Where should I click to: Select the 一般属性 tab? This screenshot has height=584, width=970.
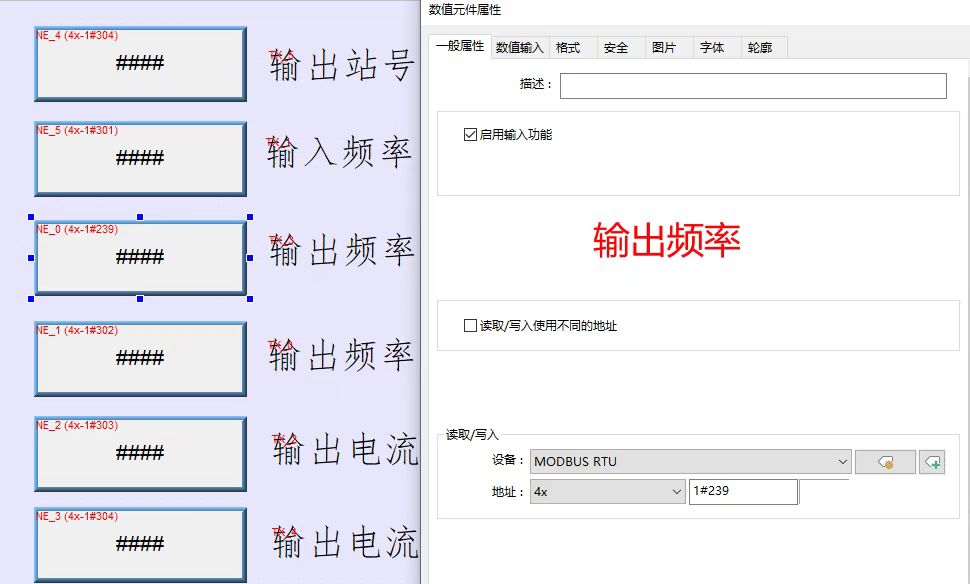(460, 47)
